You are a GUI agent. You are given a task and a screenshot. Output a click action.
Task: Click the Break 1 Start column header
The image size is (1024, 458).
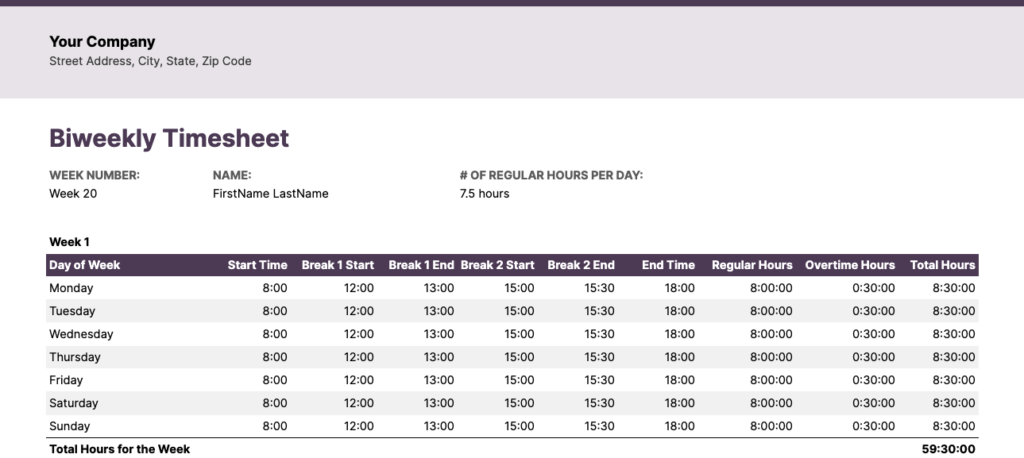coord(337,265)
